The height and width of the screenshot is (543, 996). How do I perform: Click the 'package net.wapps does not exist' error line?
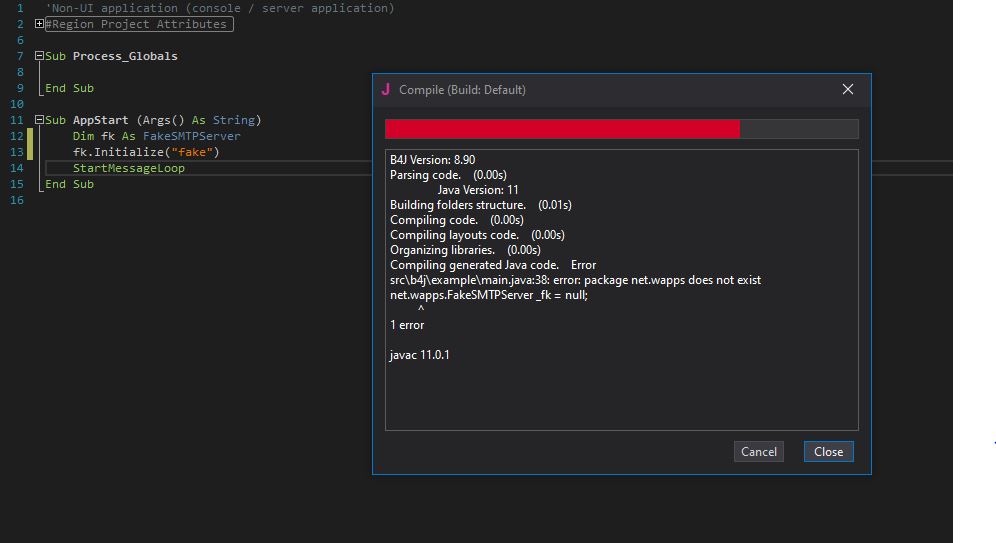pyautogui.click(x=575, y=280)
